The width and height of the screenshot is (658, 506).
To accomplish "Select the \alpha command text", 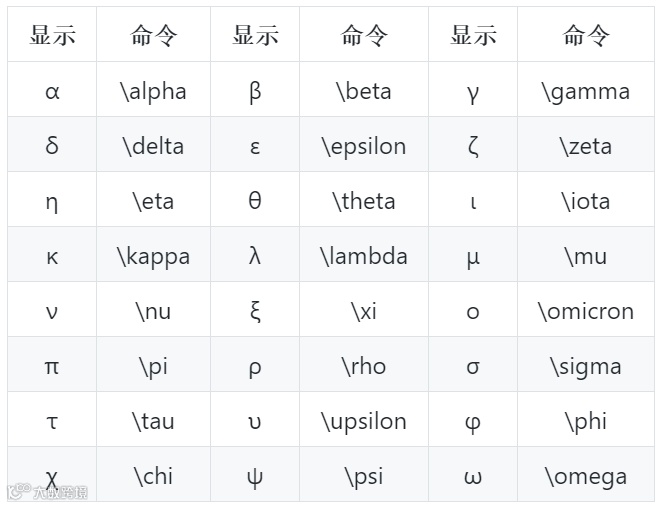I will point(153,91).
